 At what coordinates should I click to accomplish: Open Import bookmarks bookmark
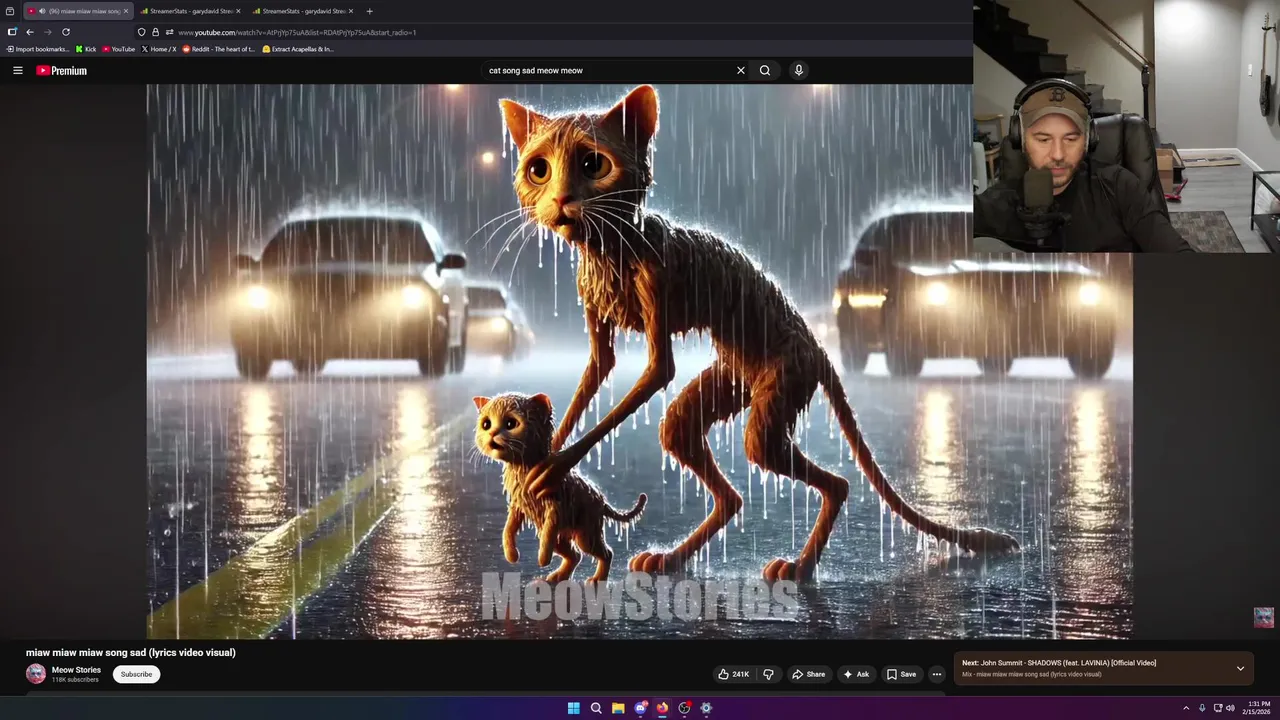tap(38, 49)
